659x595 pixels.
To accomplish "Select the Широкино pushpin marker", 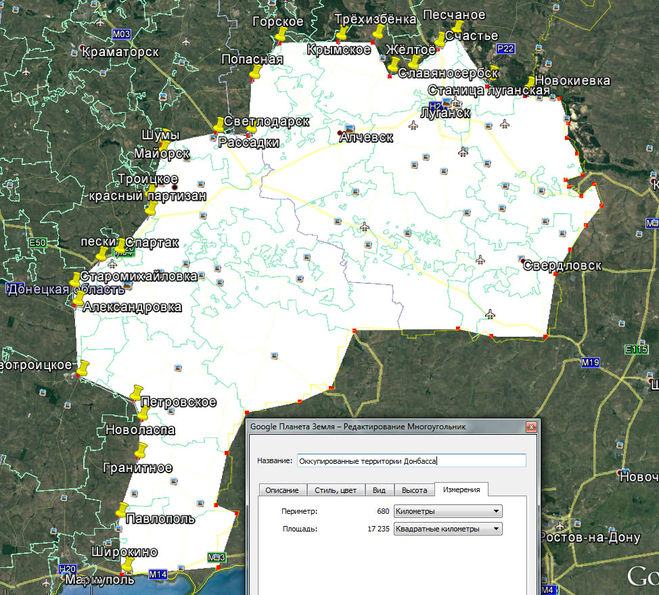I will coord(127,565).
